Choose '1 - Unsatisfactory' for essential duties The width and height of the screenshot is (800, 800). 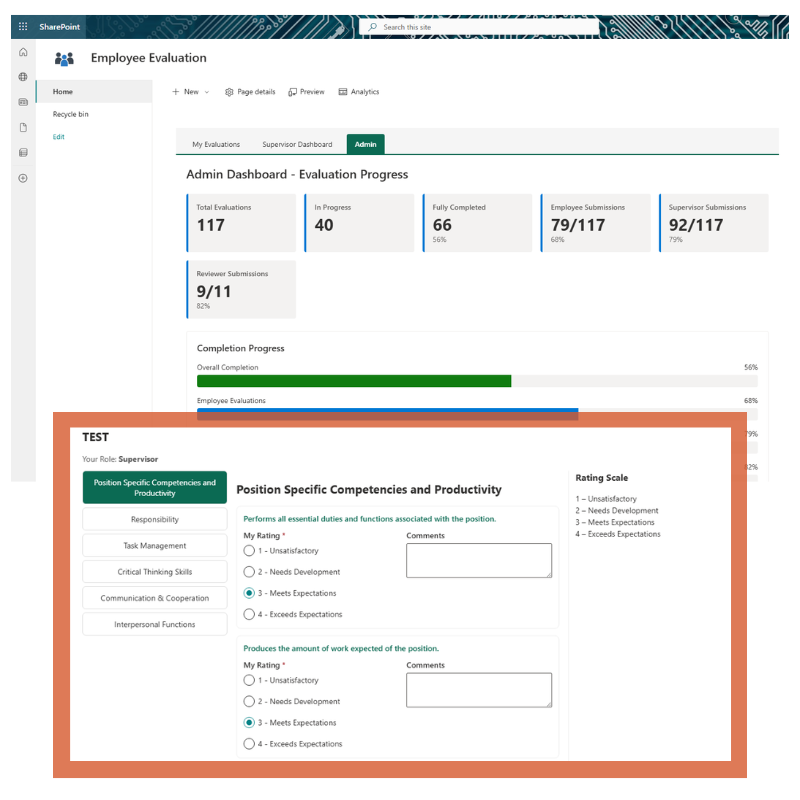pyautogui.click(x=250, y=550)
